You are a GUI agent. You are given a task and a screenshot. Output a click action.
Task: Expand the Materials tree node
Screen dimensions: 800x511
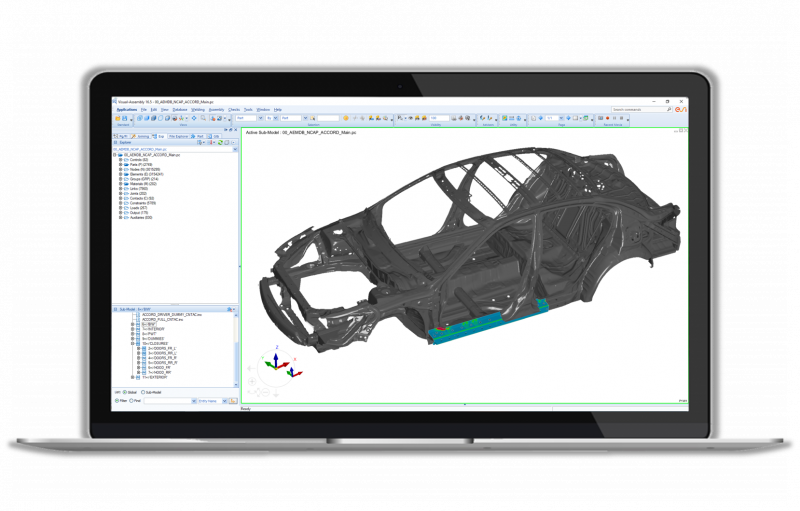coord(121,184)
